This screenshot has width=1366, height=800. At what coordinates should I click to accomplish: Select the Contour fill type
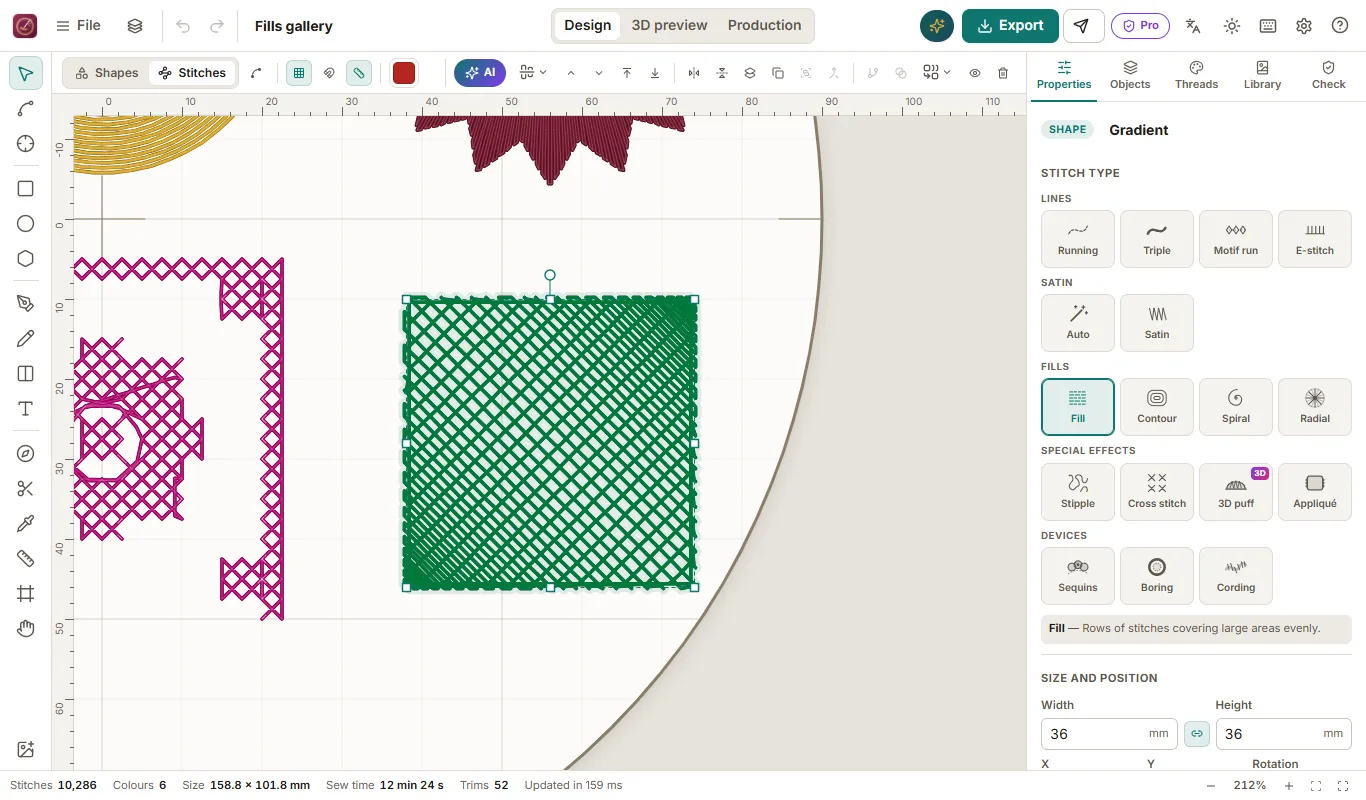(x=1157, y=407)
